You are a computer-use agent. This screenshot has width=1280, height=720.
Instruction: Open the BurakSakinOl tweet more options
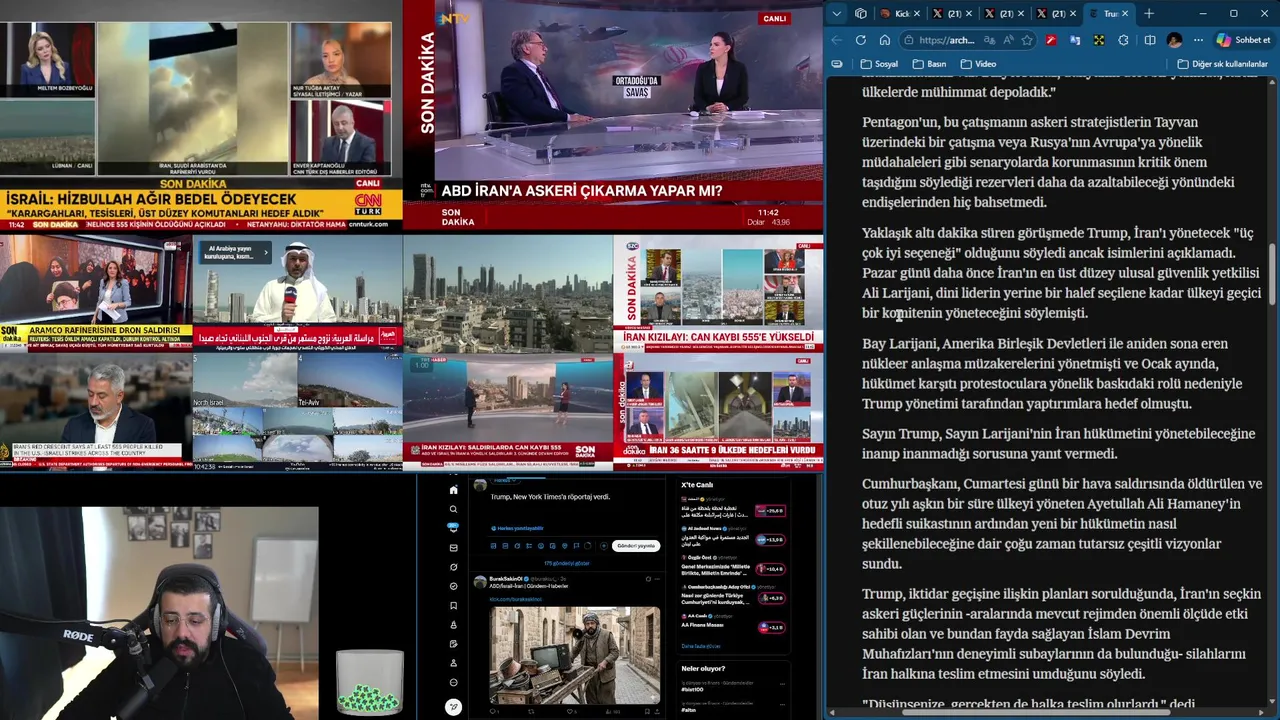click(657, 579)
